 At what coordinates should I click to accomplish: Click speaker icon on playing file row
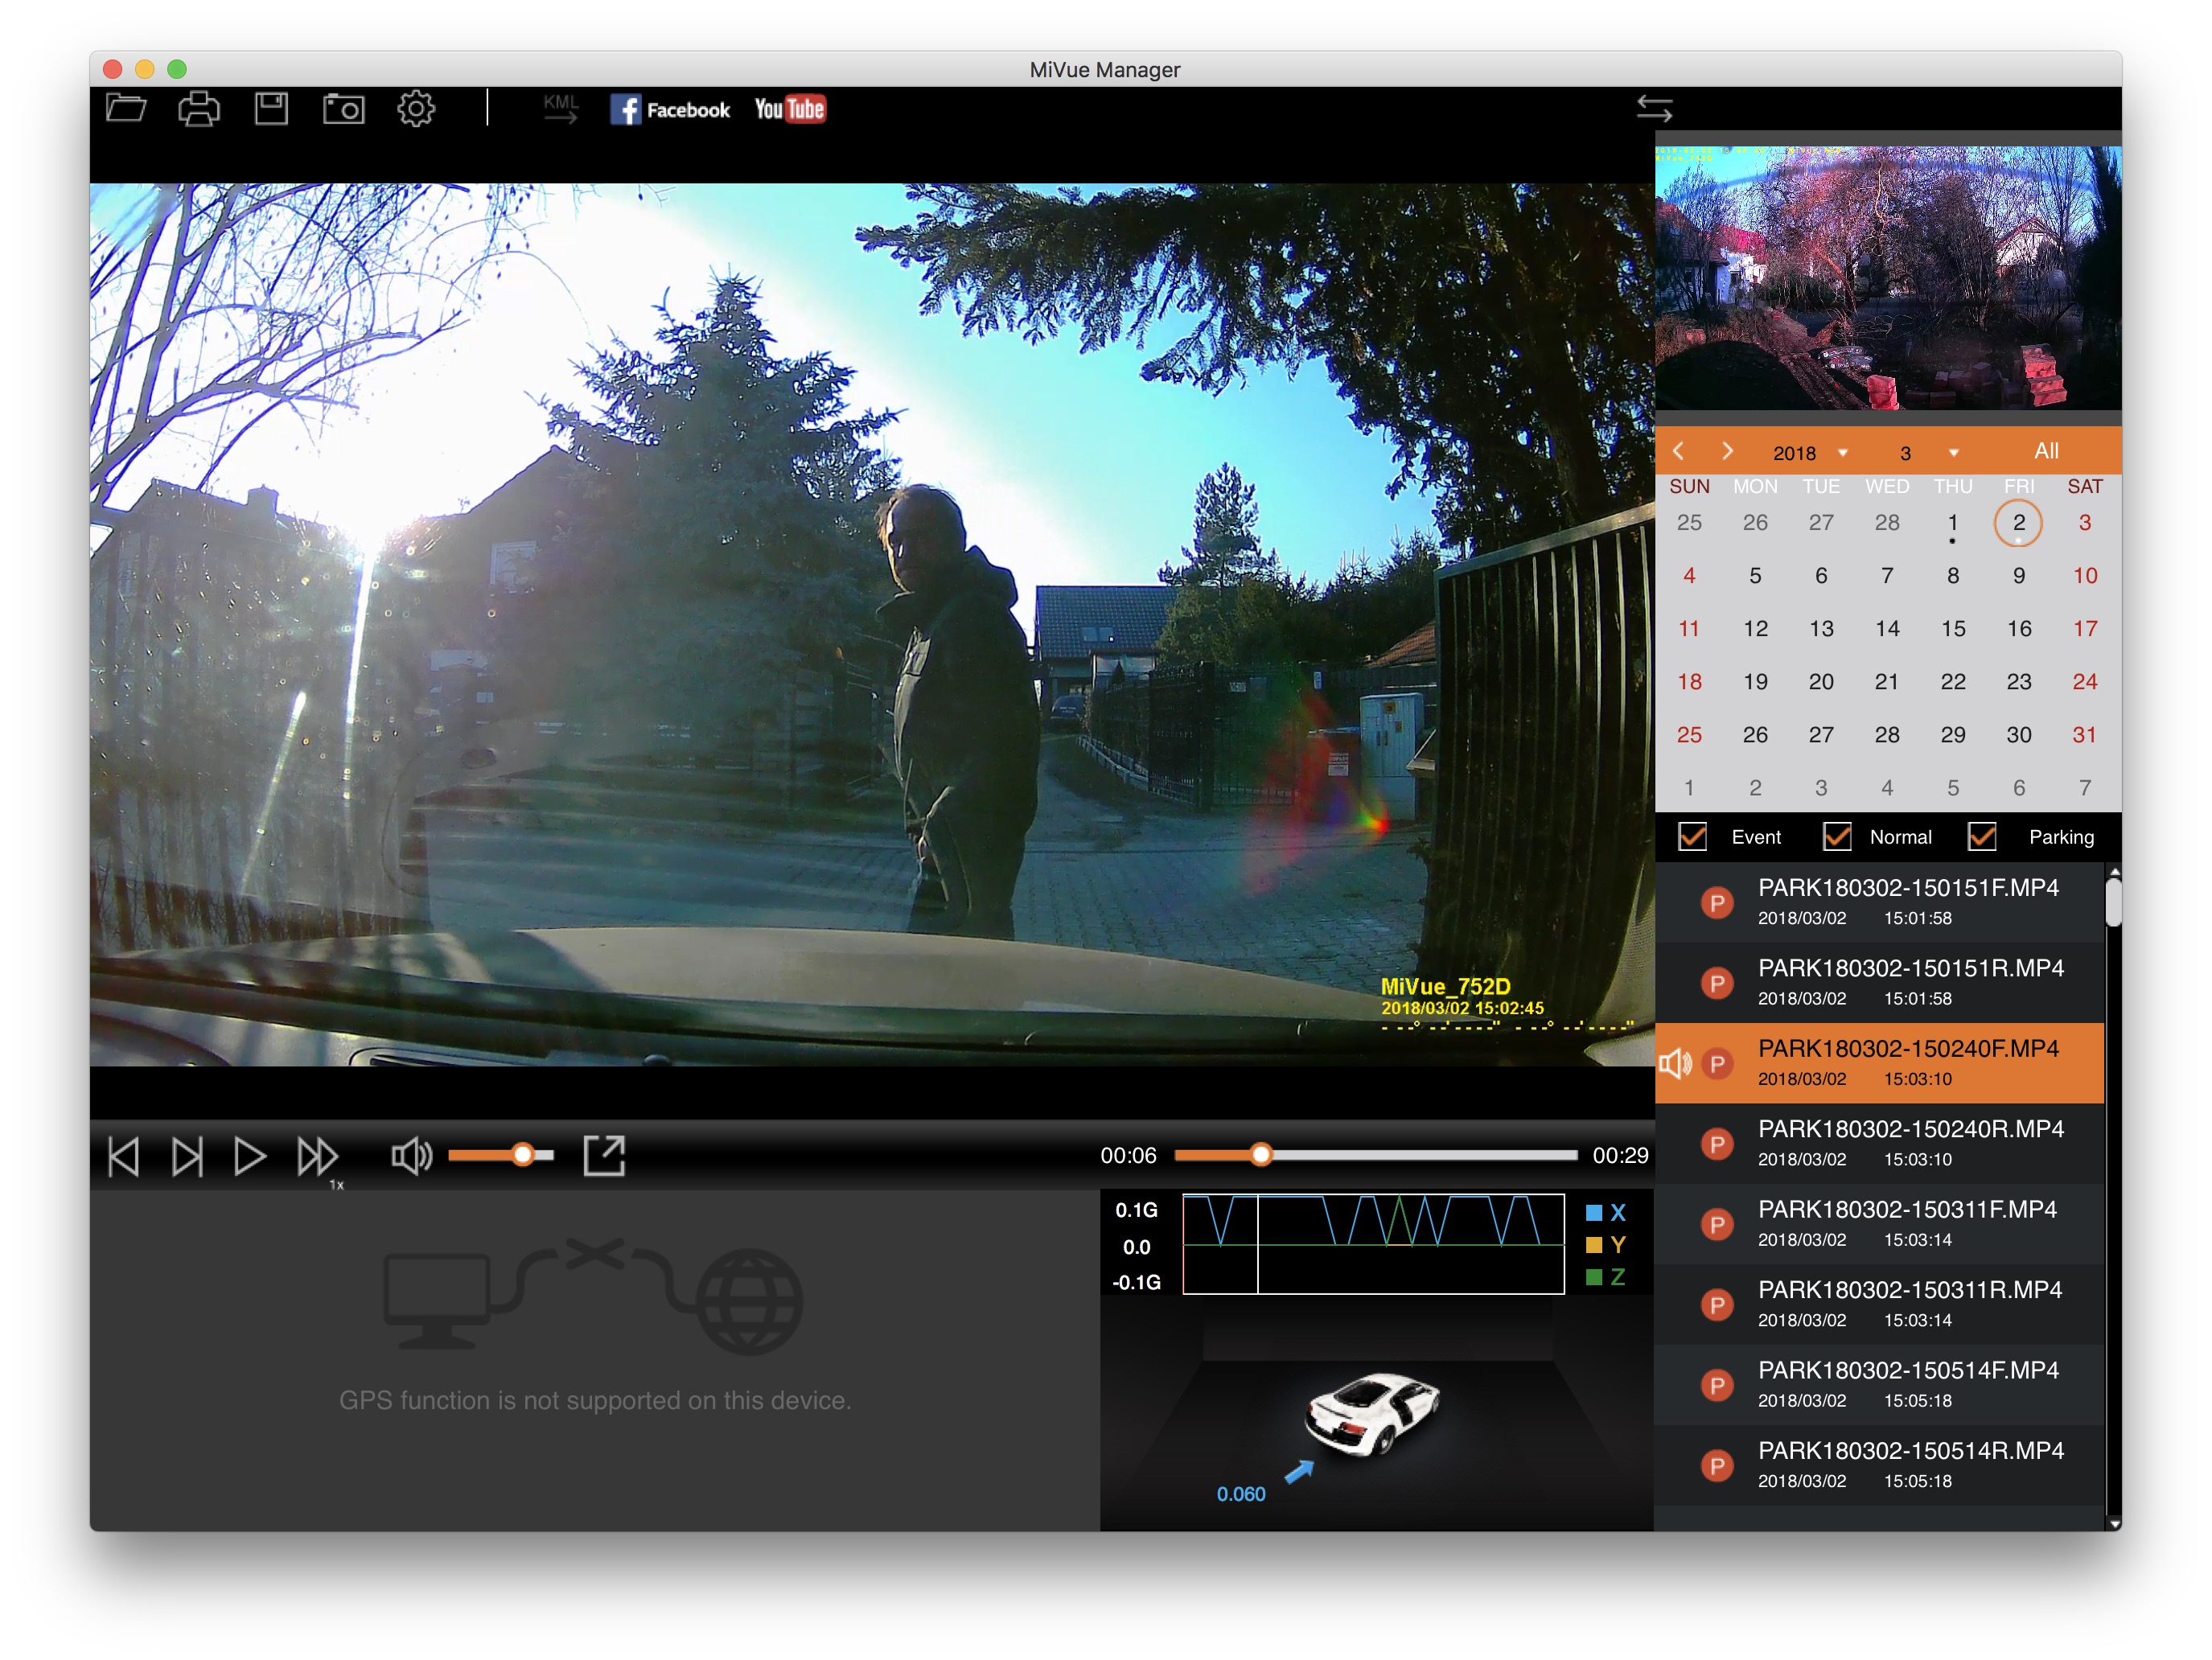pyautogui.click(x=1676, y=1063)
